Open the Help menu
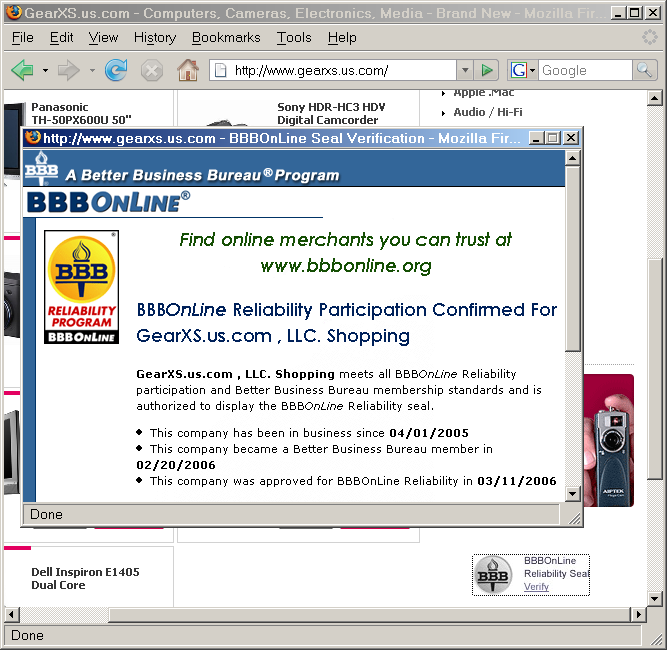 [x=342, y=38]
